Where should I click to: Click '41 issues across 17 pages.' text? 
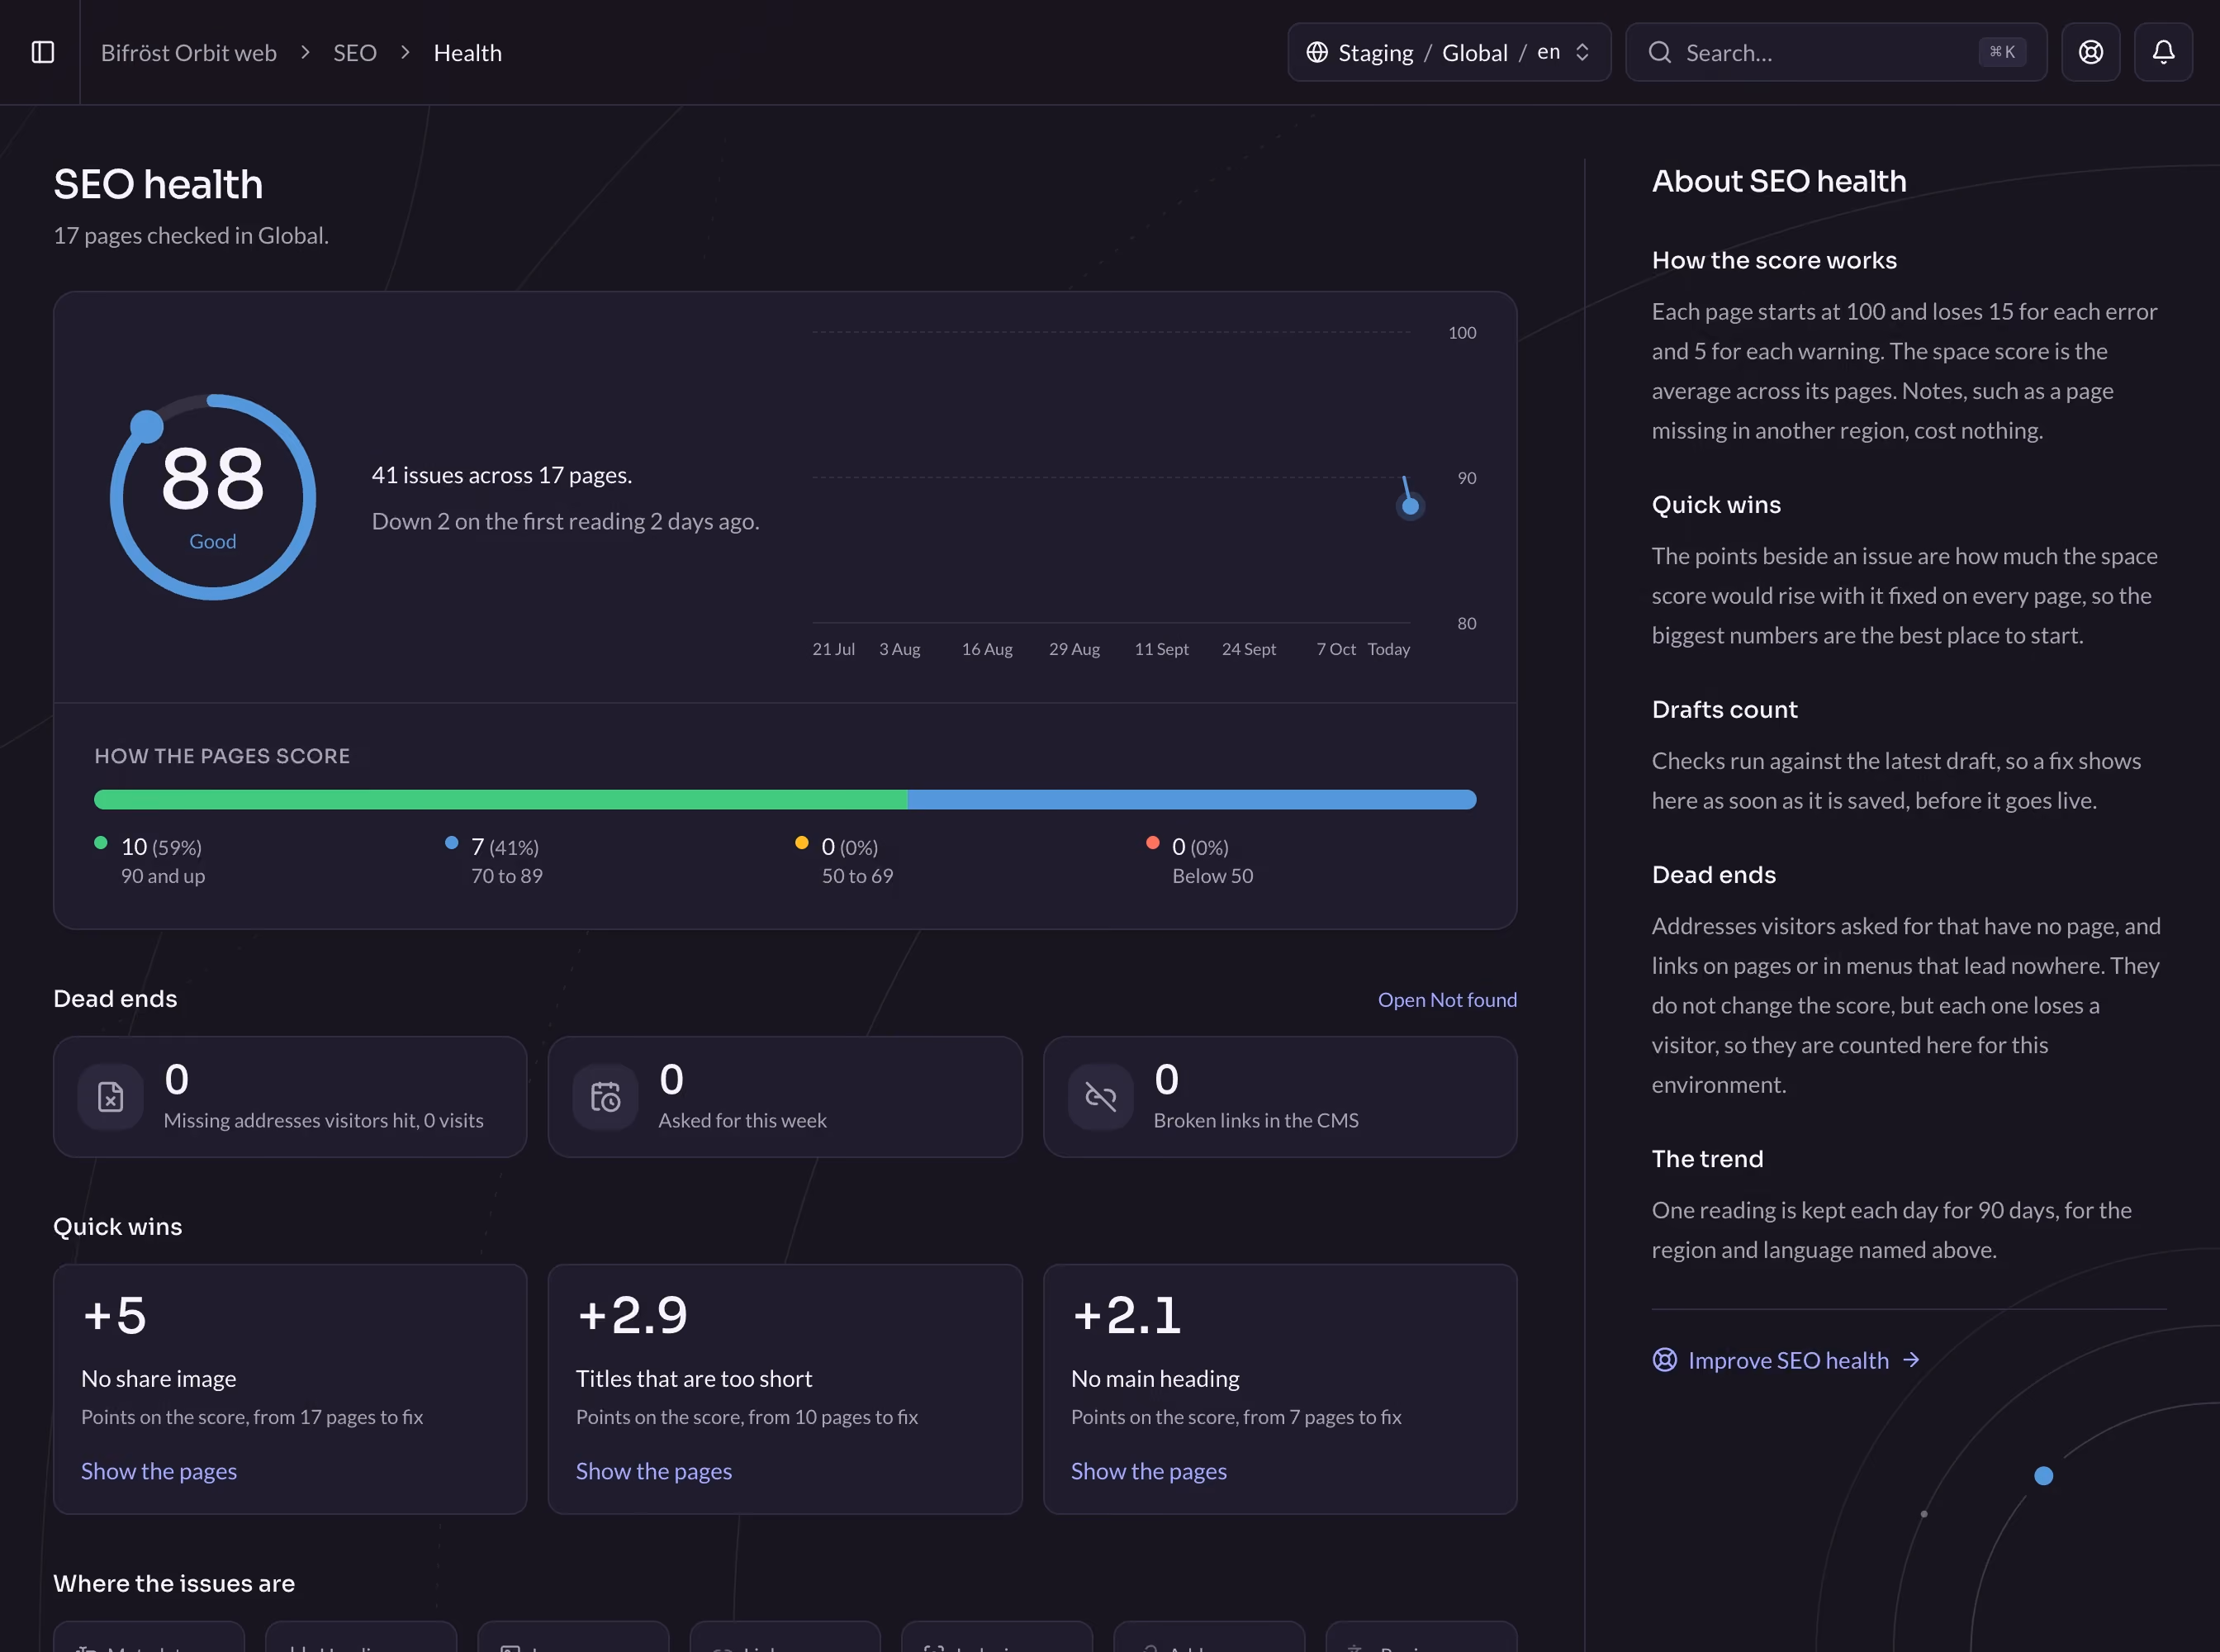(502, 475)
